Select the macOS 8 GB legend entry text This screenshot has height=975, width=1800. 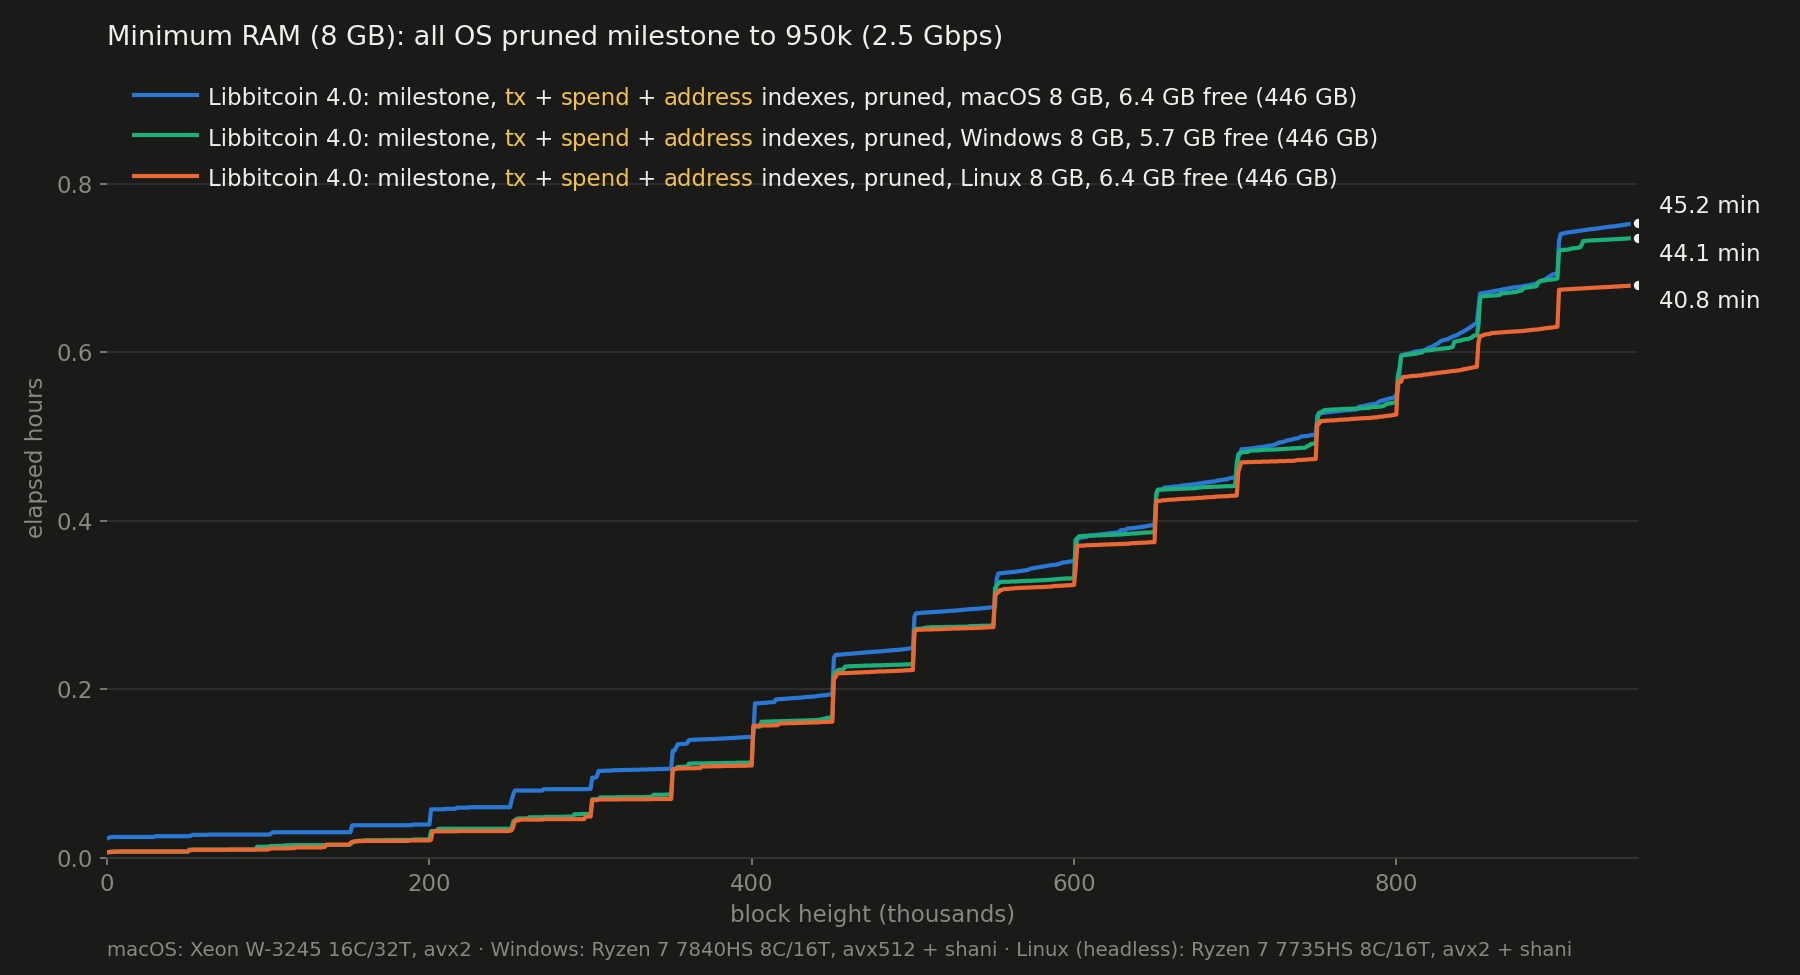click(782, 97)
